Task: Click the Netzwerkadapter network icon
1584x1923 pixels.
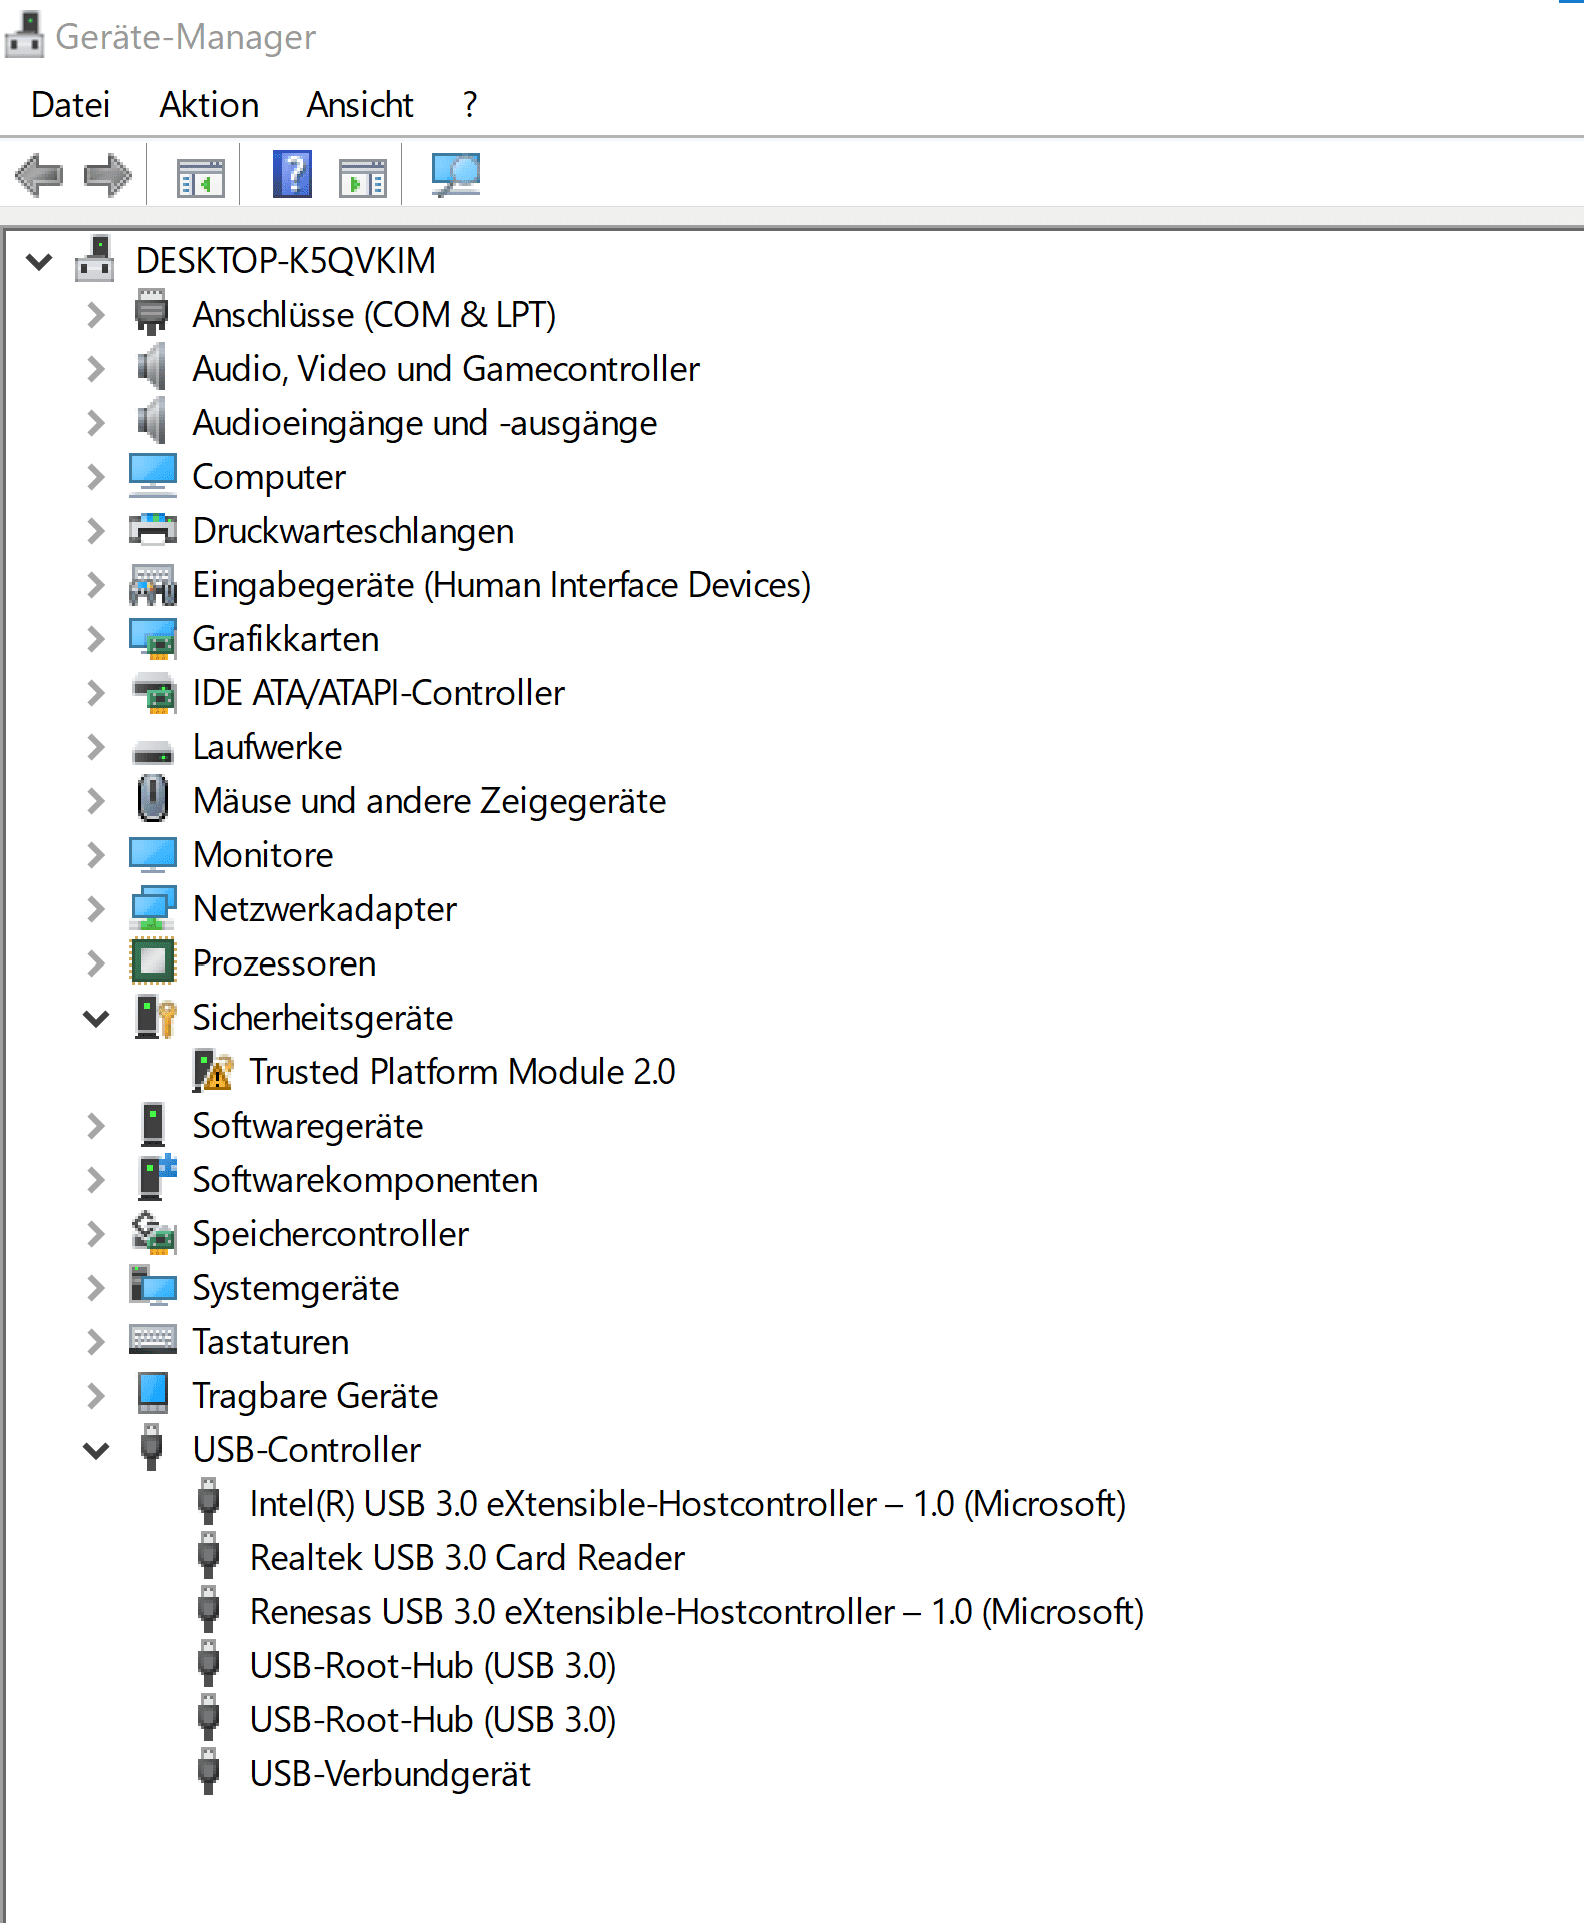Action: 153,908
